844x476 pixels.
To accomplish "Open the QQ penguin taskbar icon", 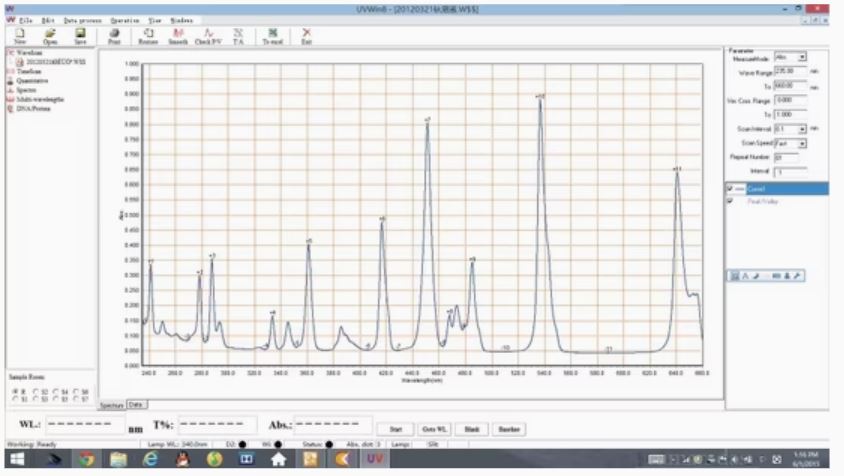I will tap(182, 459).
